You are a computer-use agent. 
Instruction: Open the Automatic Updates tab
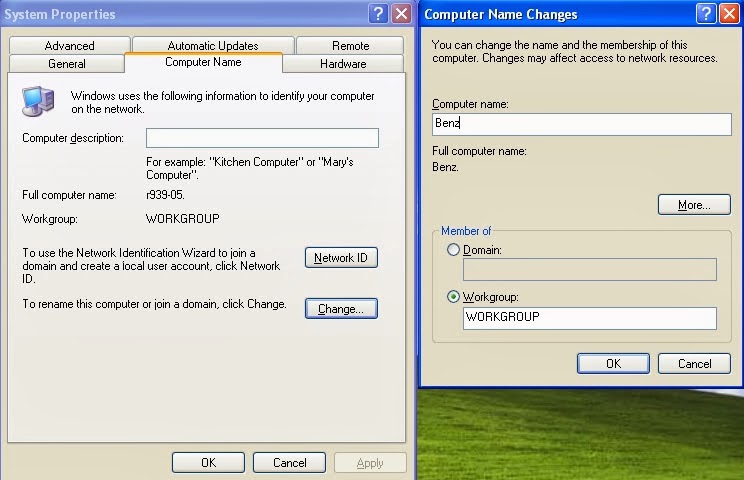point(213,46)
